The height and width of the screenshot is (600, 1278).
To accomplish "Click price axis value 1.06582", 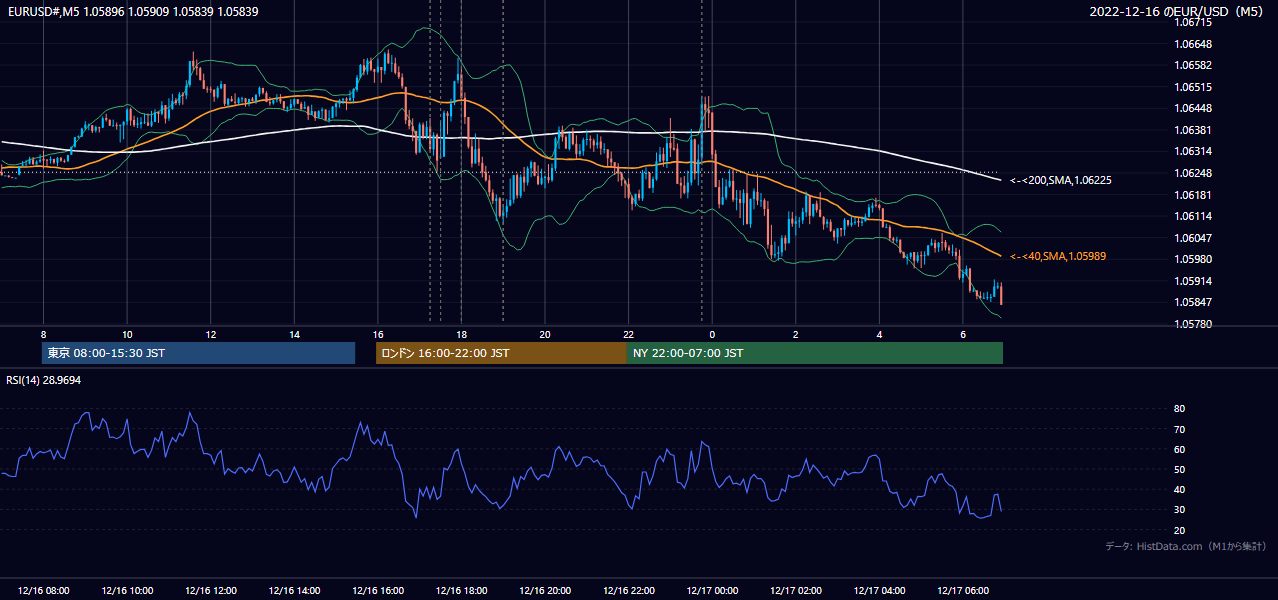I will (x=1192, y=65).
